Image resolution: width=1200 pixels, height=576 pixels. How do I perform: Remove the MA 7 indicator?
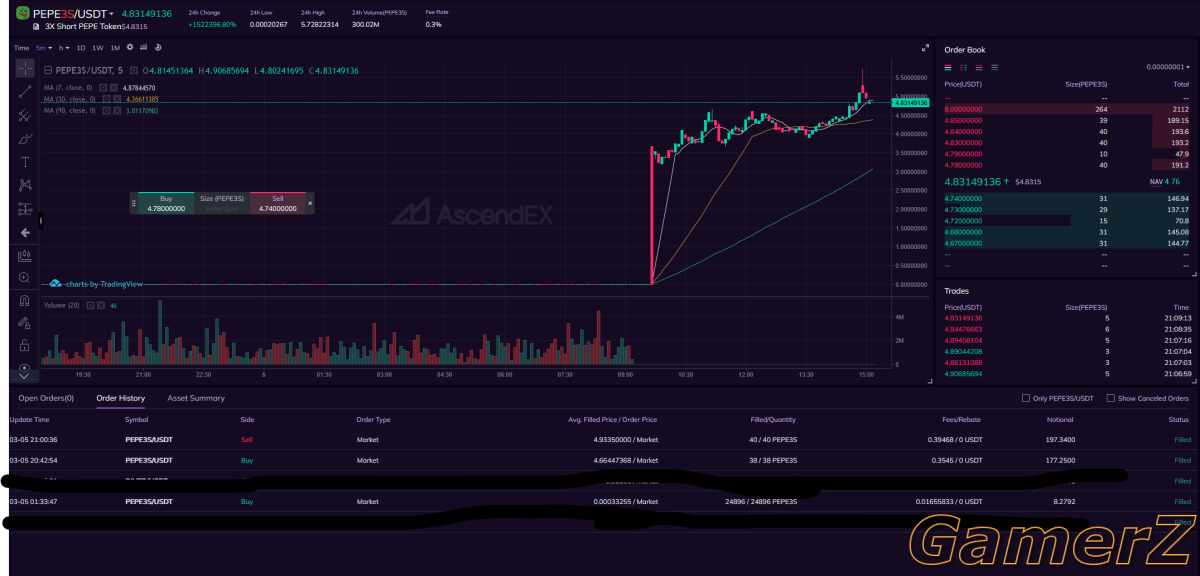pyautogui.click(x=114, y=88)
